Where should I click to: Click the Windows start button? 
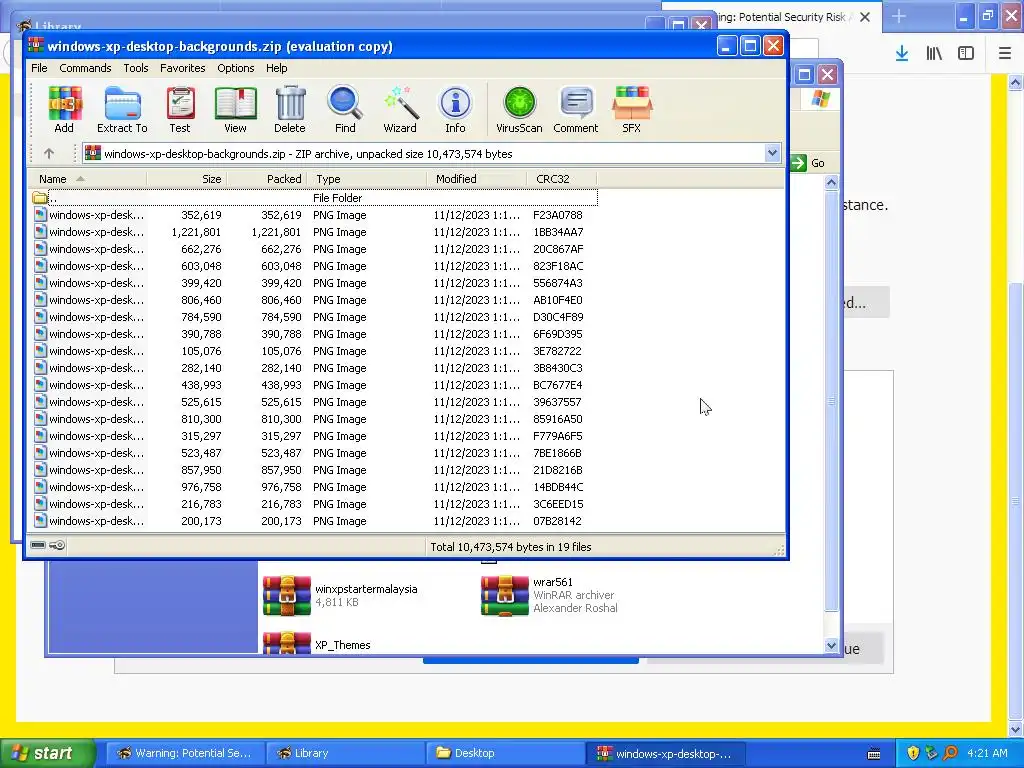click(47, 753)
